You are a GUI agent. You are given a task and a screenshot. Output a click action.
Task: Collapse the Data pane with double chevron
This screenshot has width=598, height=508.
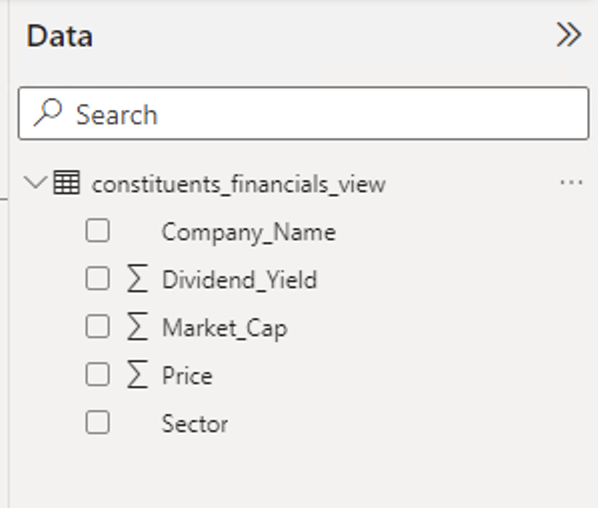(569, 35)
